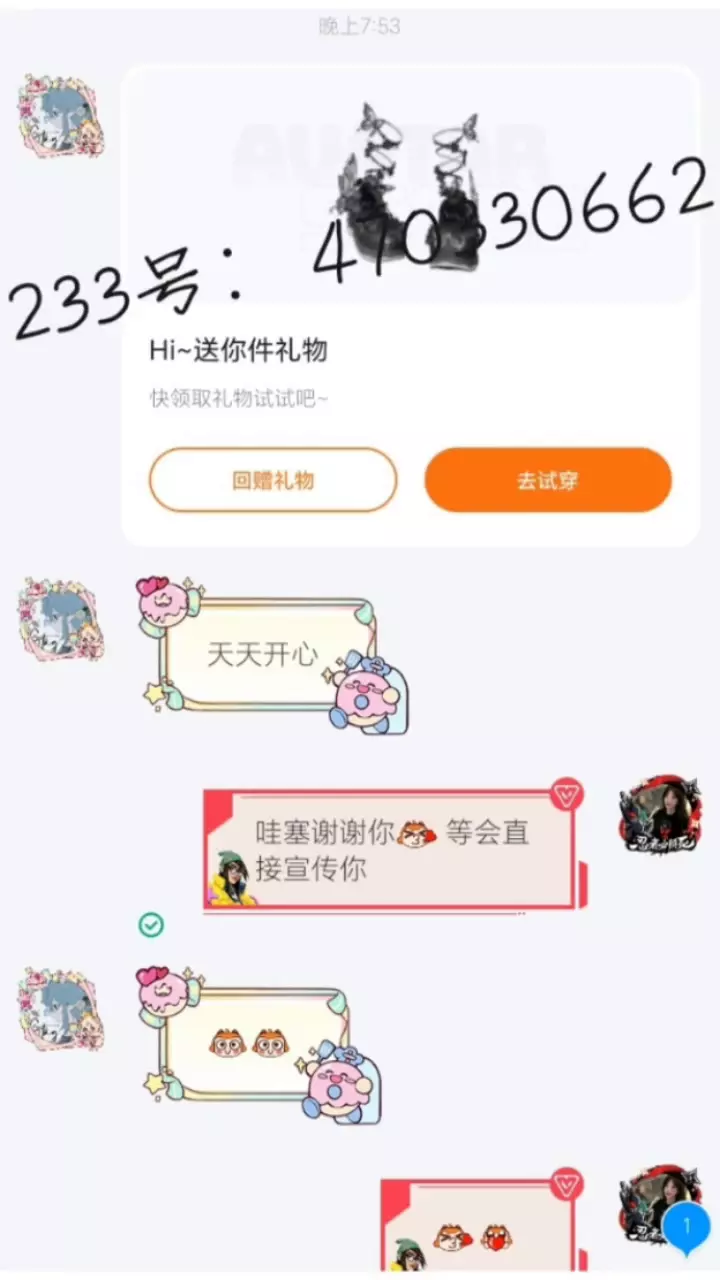Open sender's avatar beside the monkey emoji bubble
The image size is (720, 1280).
pyautogui.click(x=62, y=1008)
